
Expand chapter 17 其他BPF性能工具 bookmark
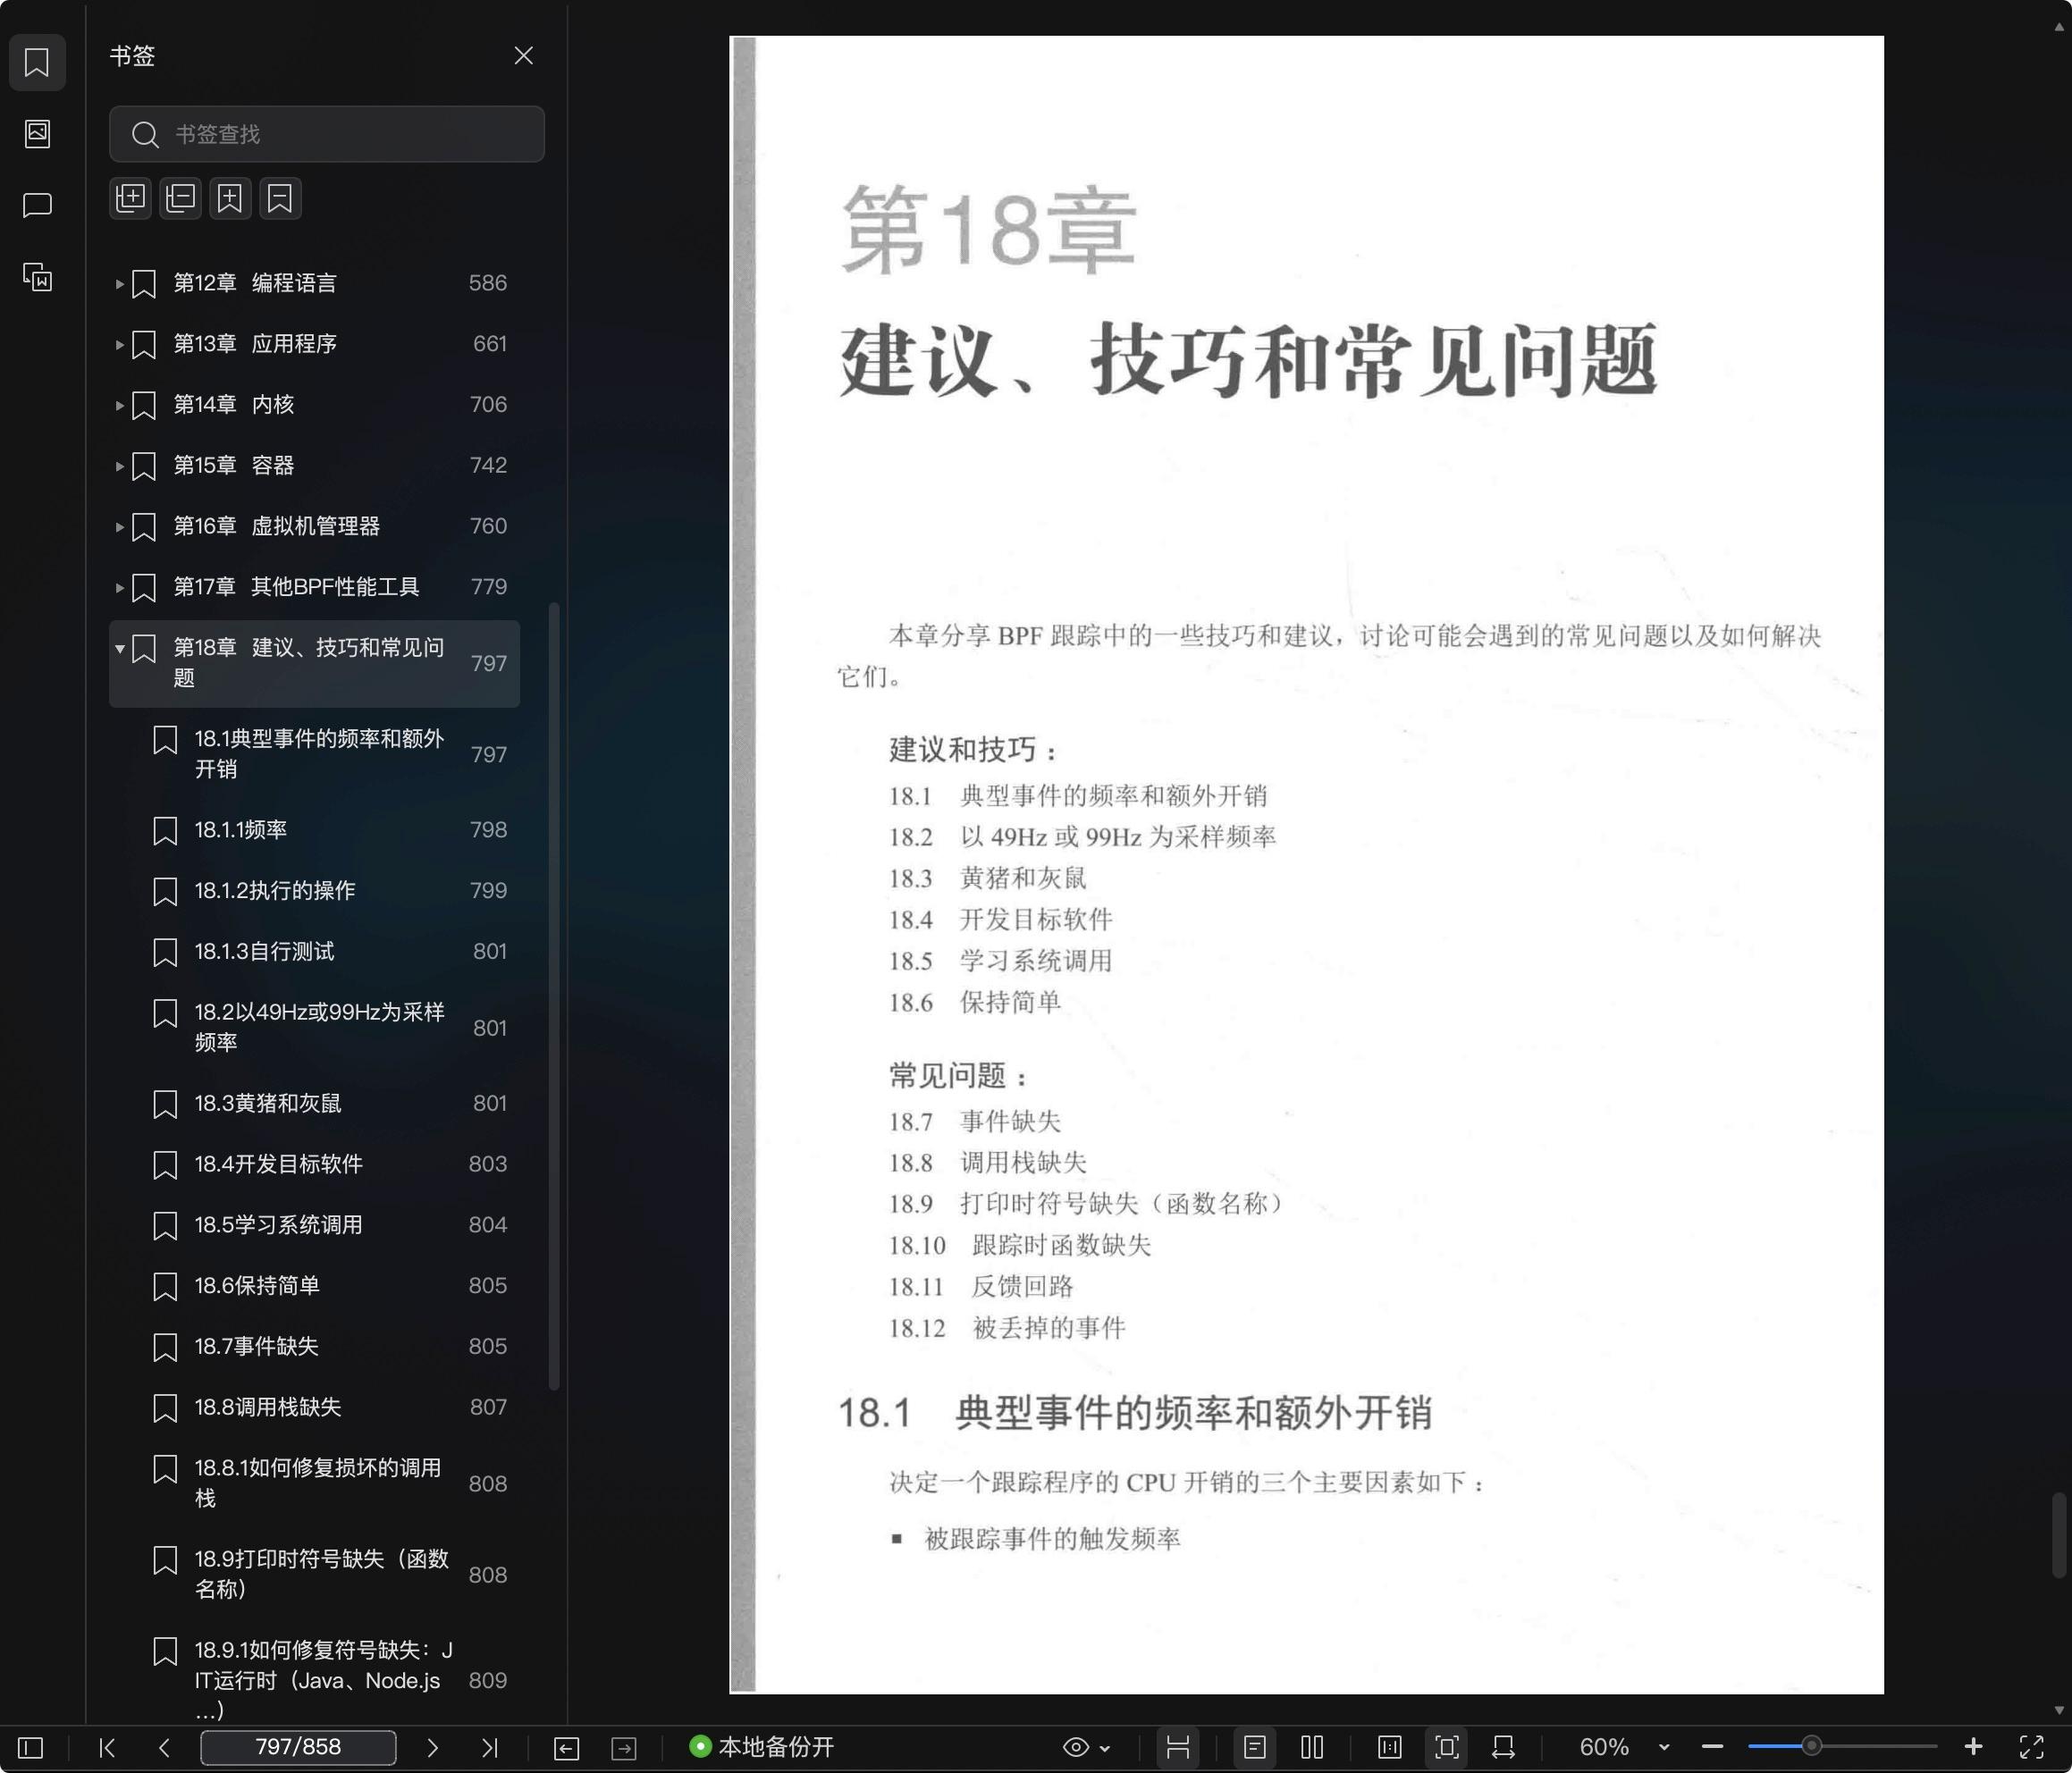tap(119, 588)
